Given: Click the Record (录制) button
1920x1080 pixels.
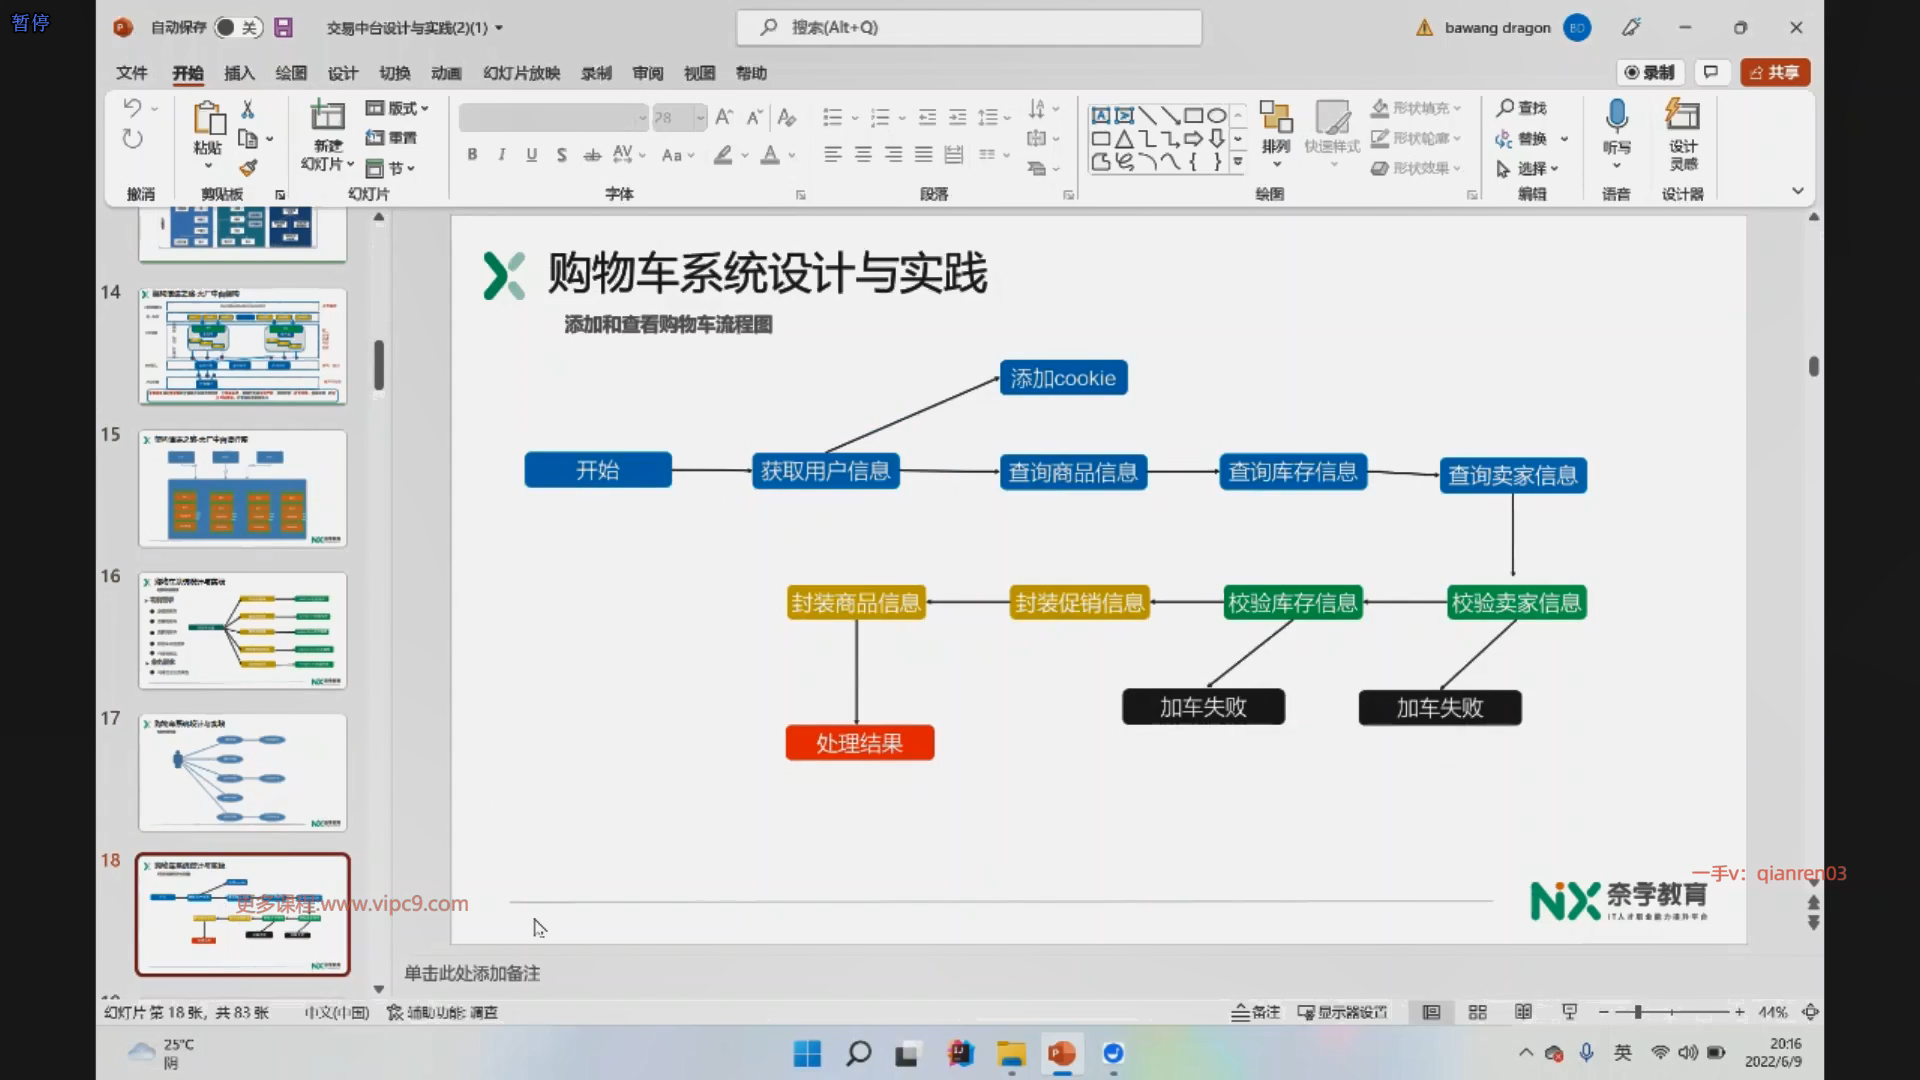Looking at the screenshot, I should [1650, 72].
